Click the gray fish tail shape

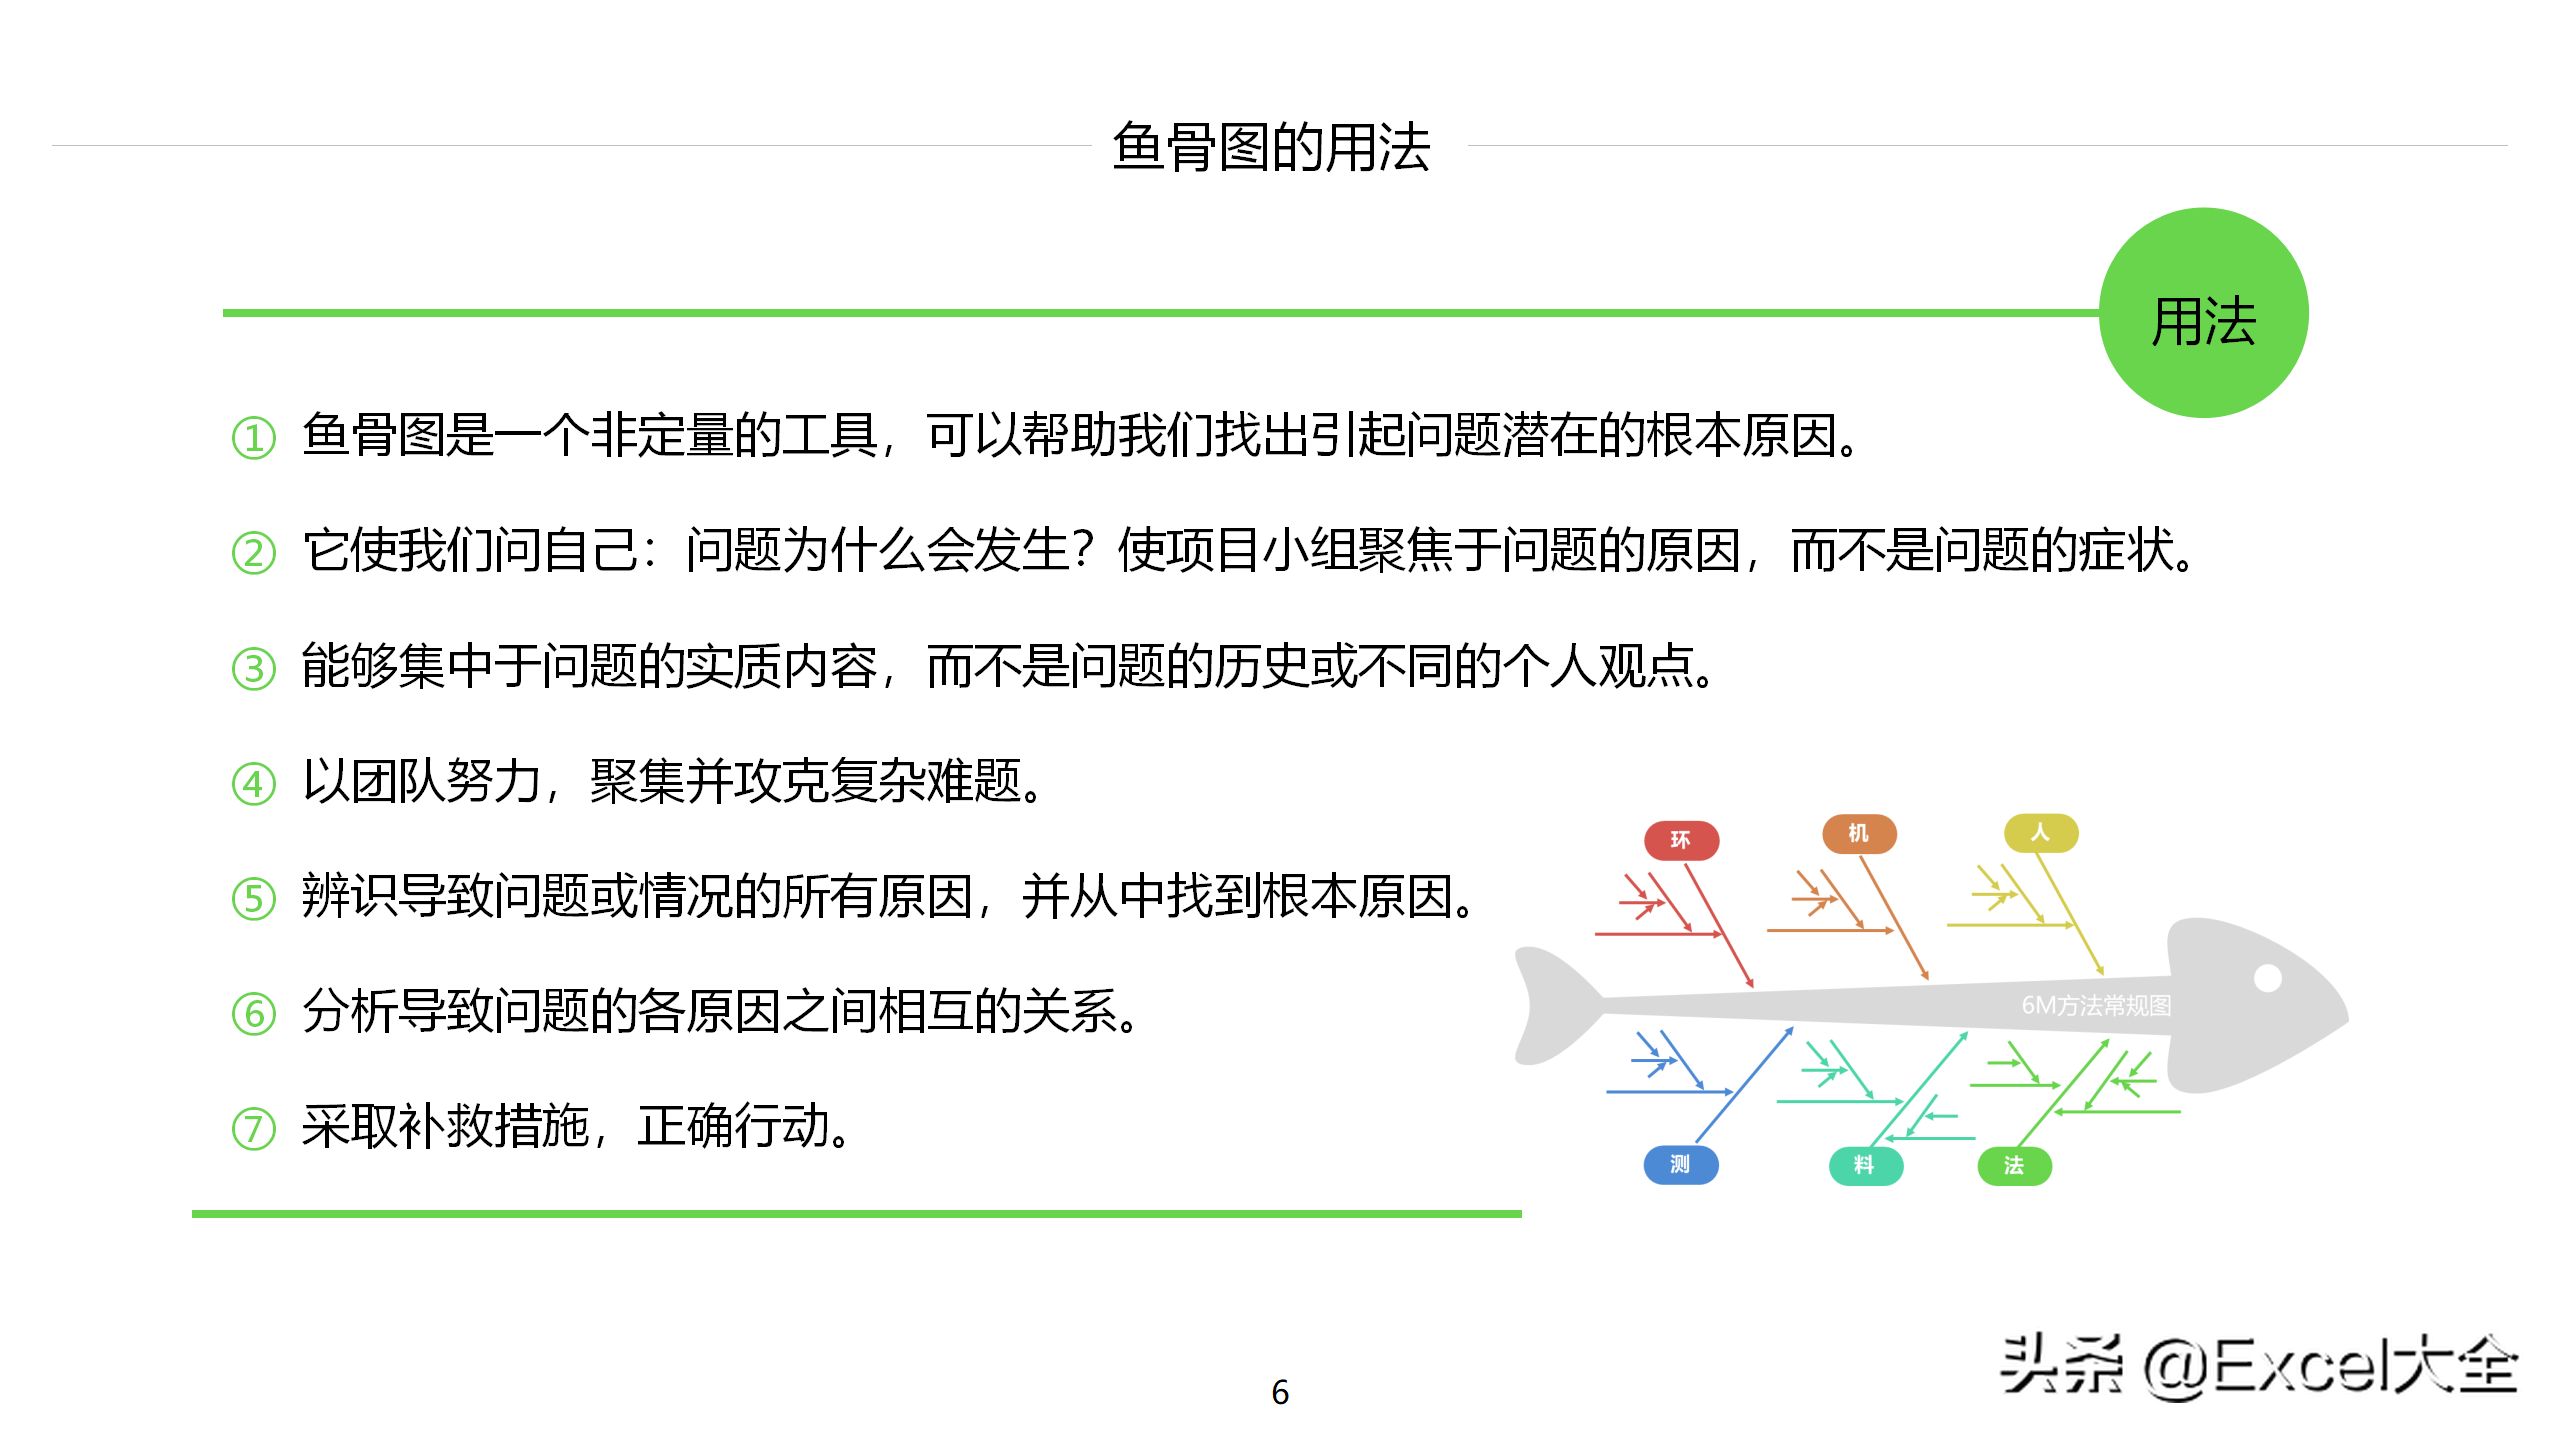click(1551, 1005)
